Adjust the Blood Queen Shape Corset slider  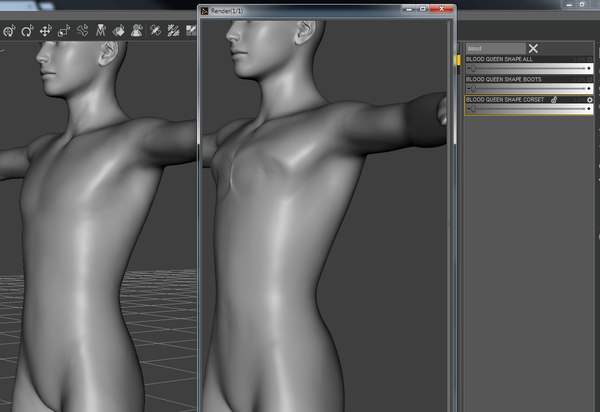pyautogui.click(x=529, y=109)
